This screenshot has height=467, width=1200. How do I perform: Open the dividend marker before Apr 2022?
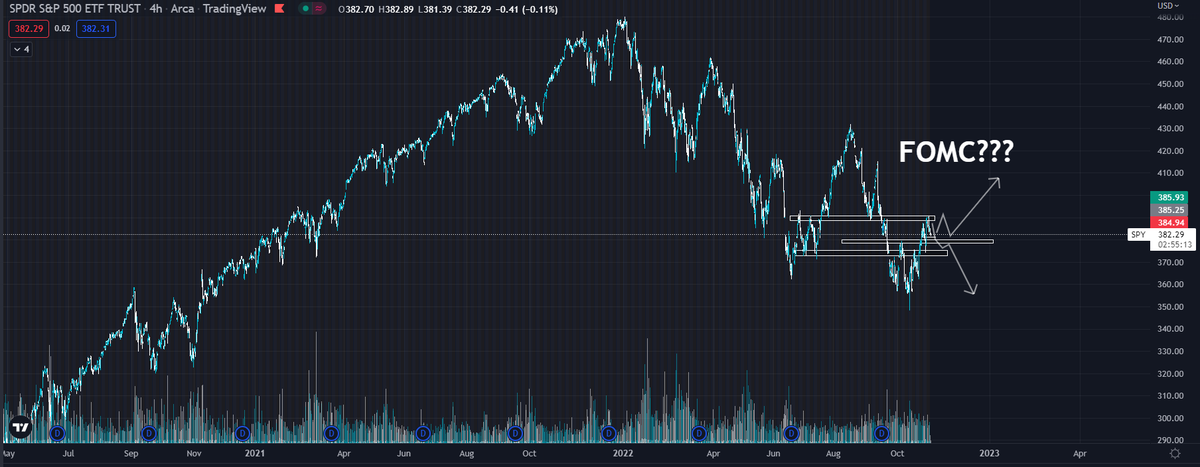[x=699, y=433]
